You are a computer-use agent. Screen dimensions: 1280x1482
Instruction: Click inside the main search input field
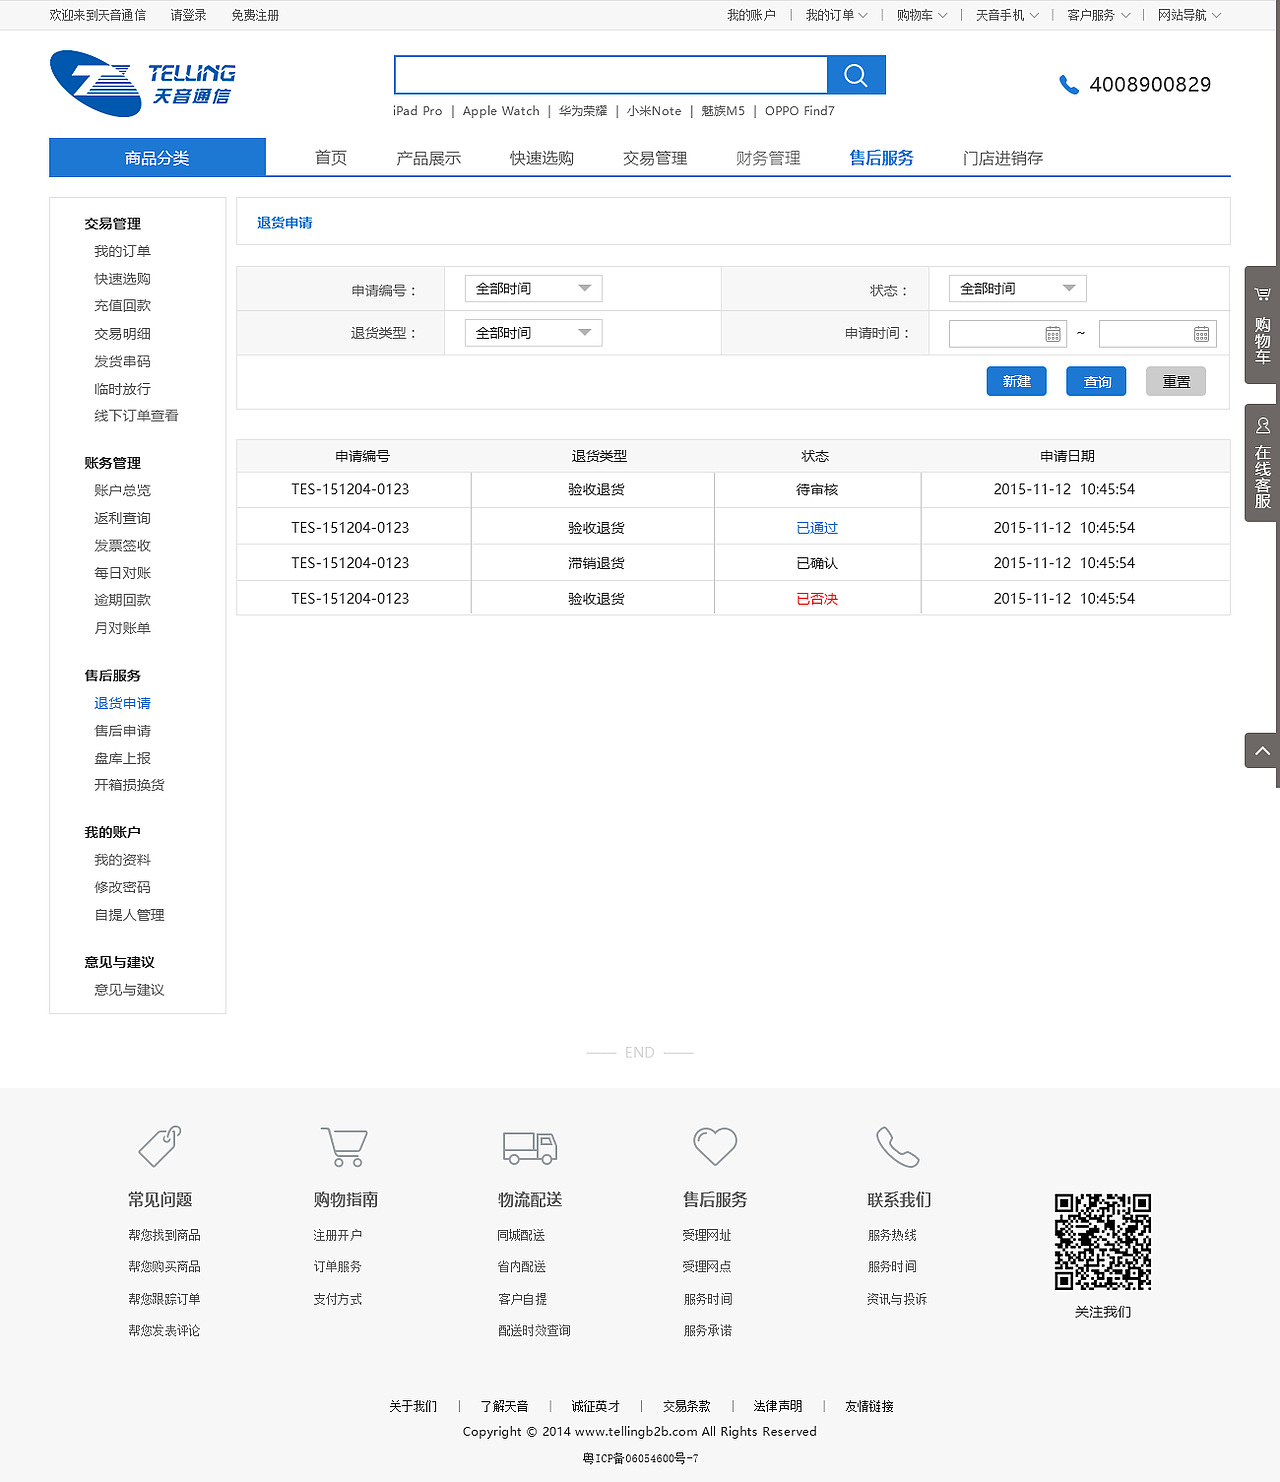click(610, 74)
